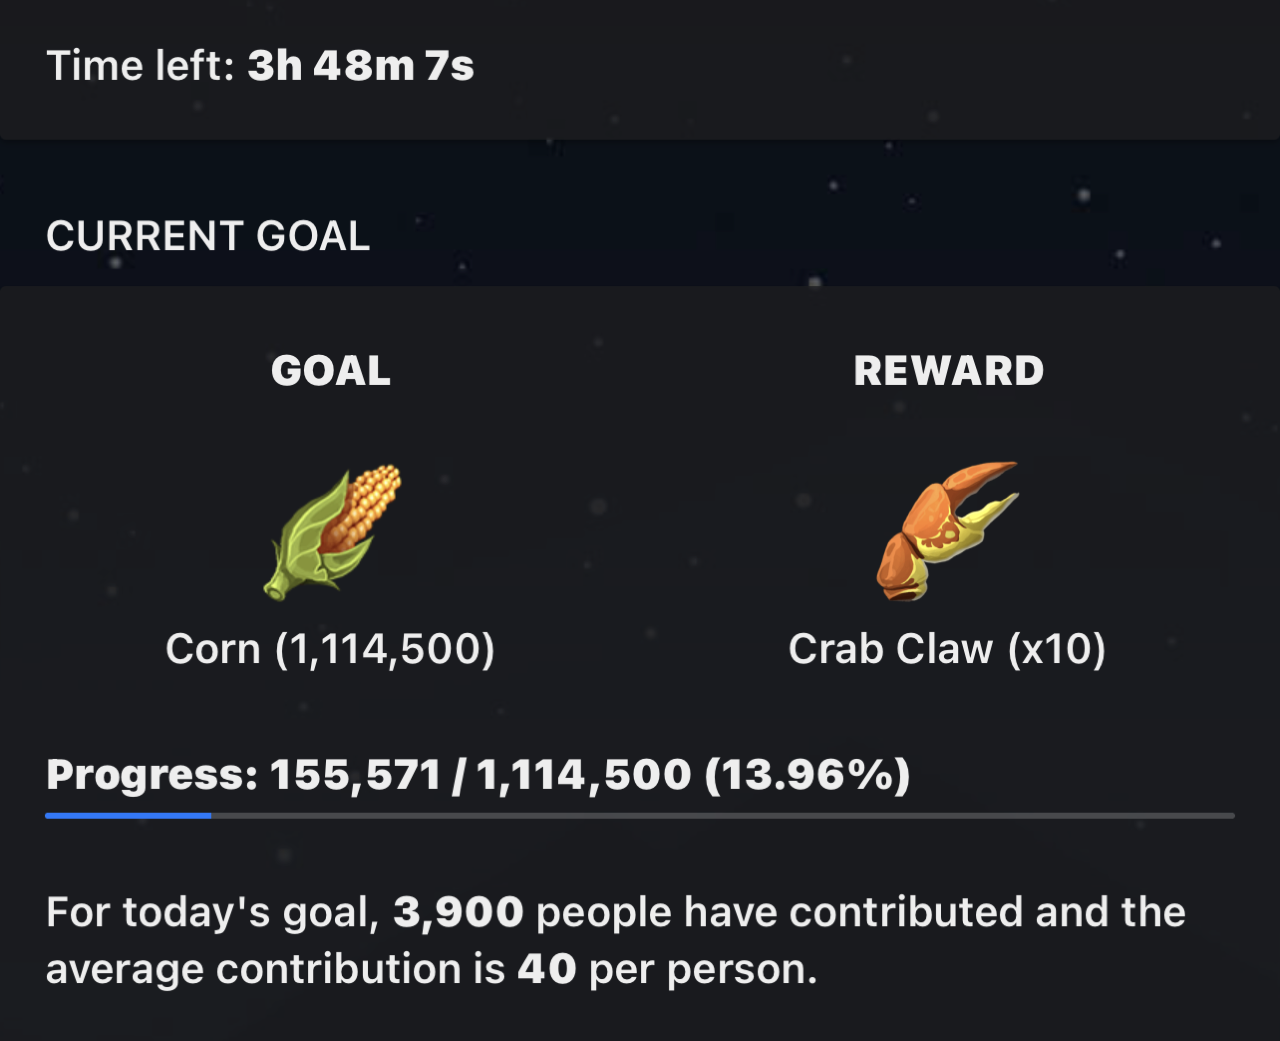Click the REWARD column heading
The image size is (1280, 1041).
tap(948, 371)
